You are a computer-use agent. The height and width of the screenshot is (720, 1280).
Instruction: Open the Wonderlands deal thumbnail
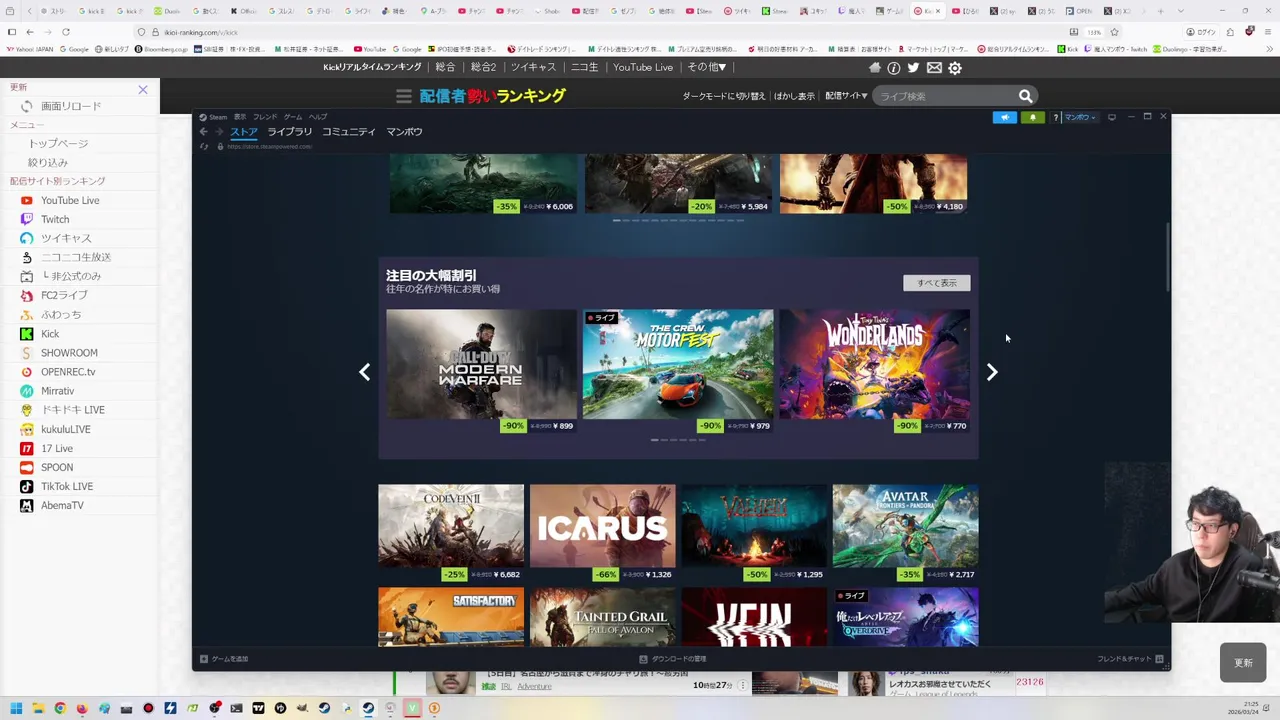[874, 363]
